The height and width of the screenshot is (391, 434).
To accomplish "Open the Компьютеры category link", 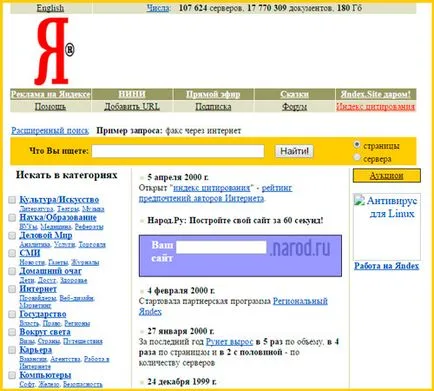I will pos(45,375).
